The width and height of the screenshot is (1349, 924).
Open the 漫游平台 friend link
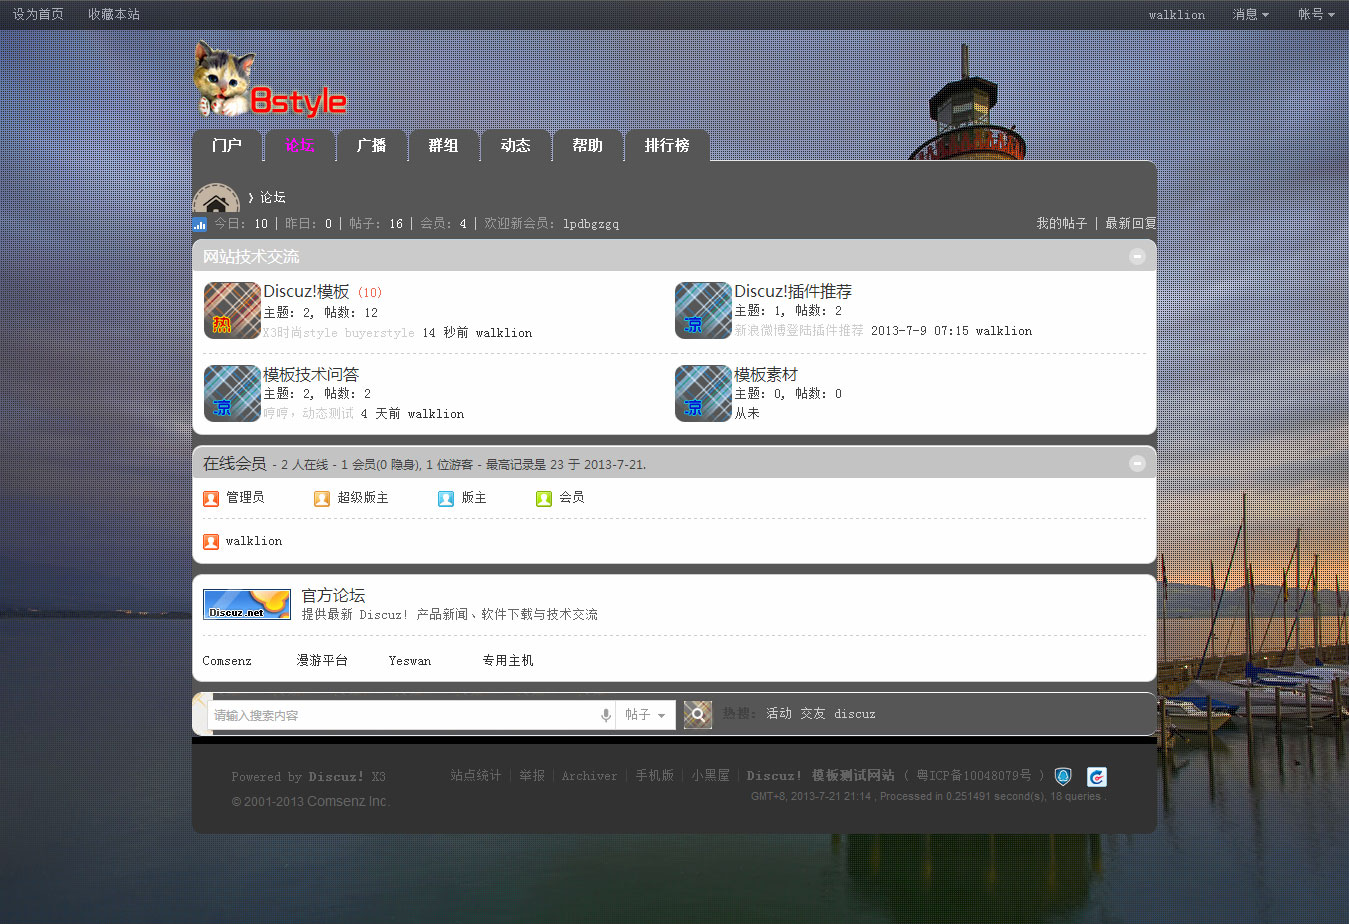[x=322, y=661]
